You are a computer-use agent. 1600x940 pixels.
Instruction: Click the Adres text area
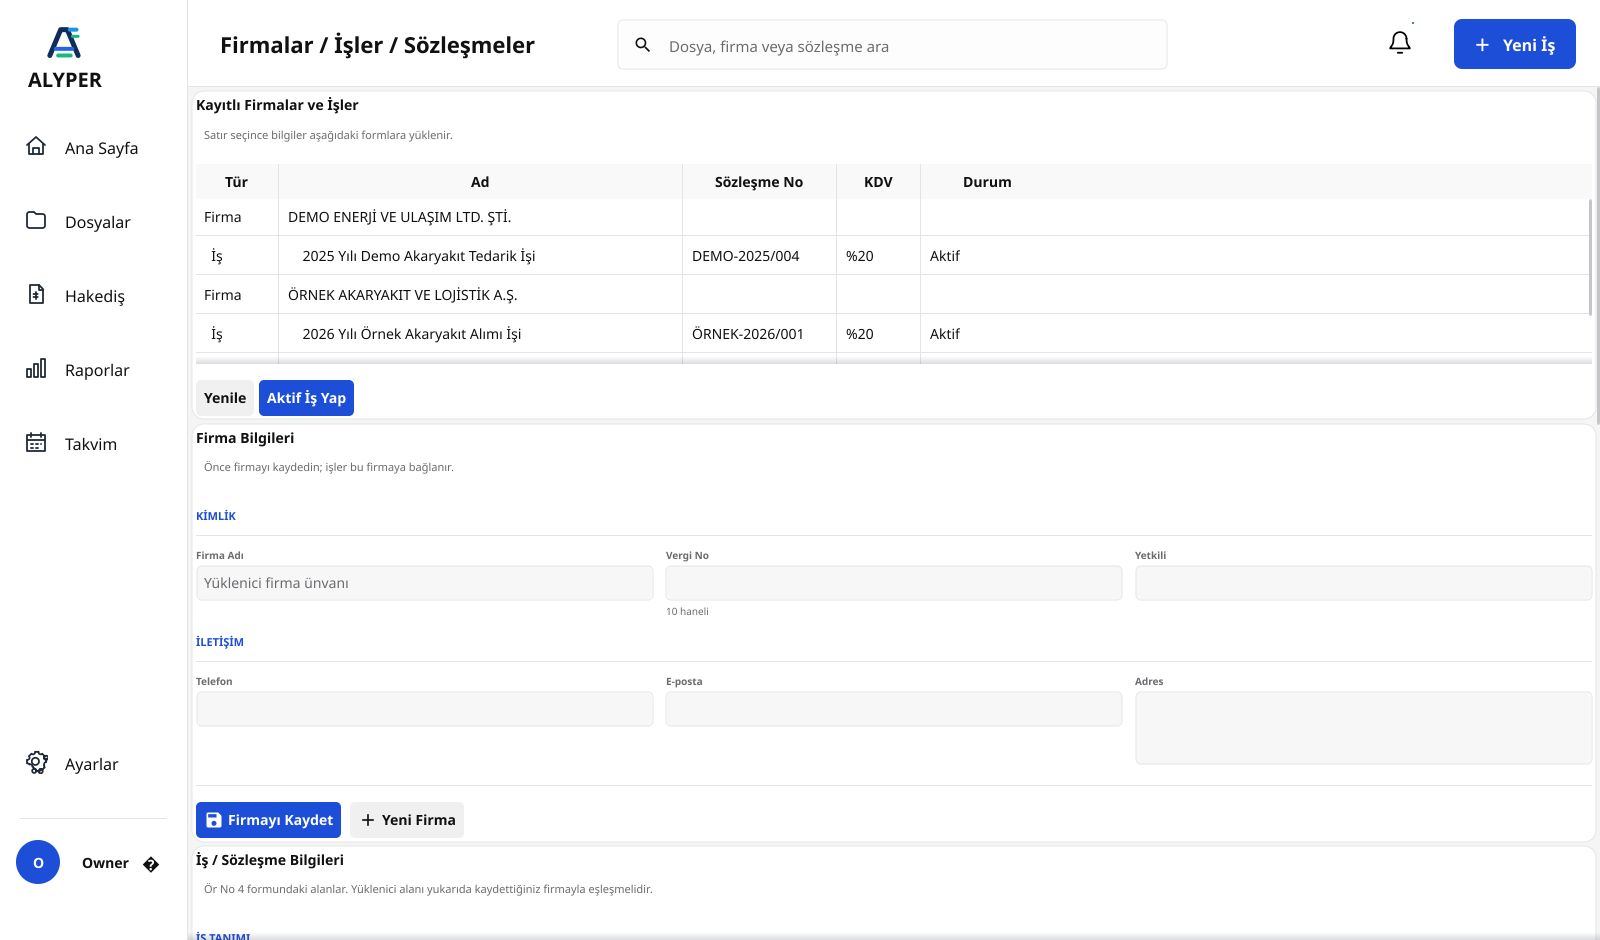coord(1363,728)
